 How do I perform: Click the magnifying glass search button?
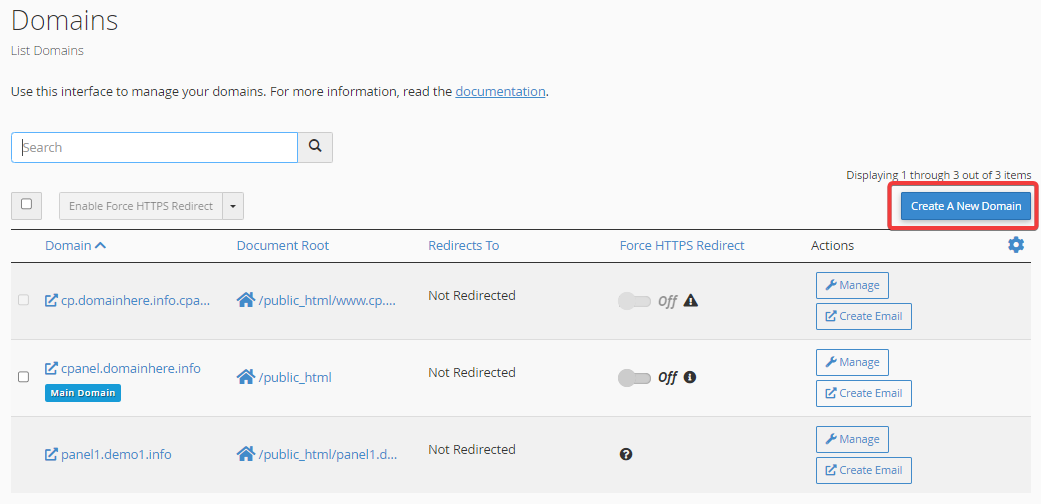click(315, 147)
